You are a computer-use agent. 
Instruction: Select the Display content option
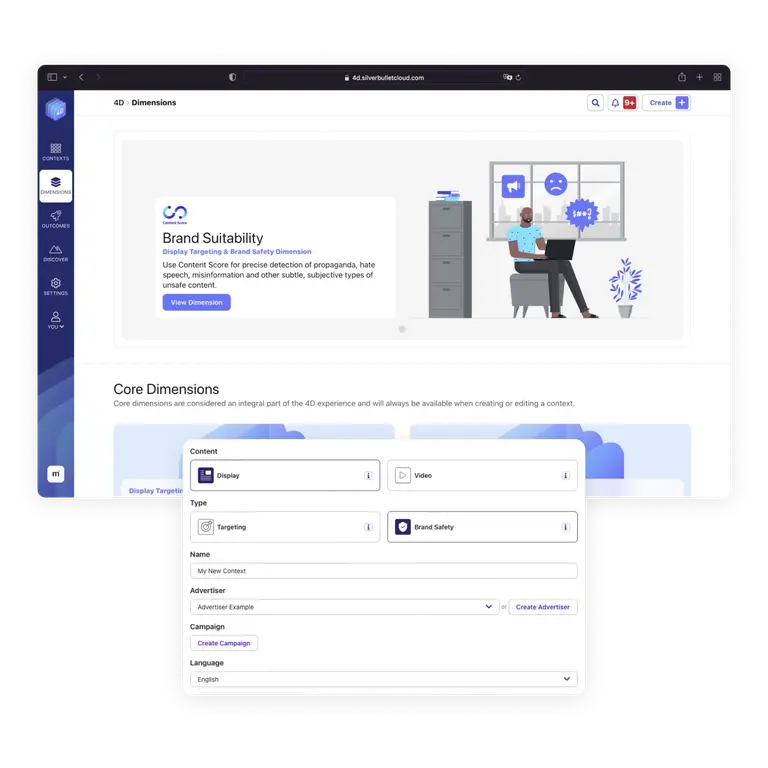[x=285, y=475]
